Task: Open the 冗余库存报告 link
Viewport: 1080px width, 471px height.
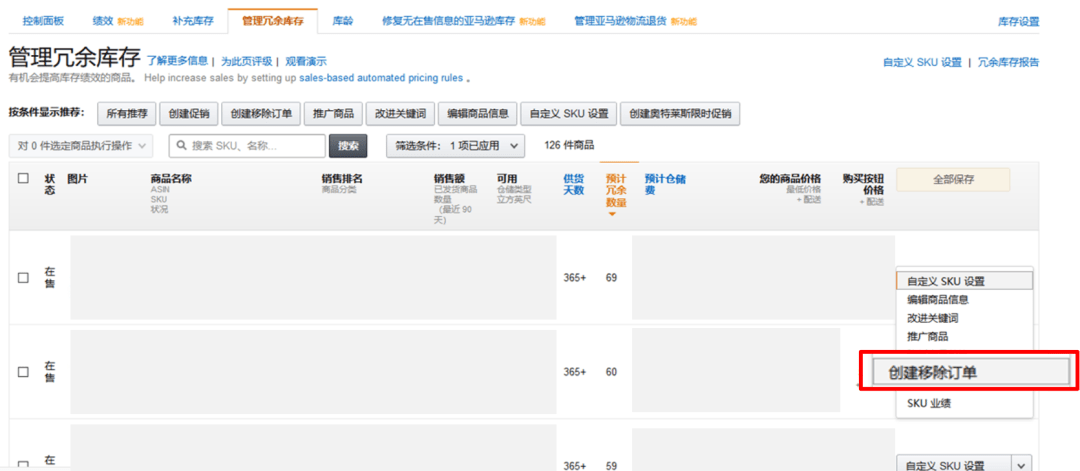Action: coord(1008,62)
